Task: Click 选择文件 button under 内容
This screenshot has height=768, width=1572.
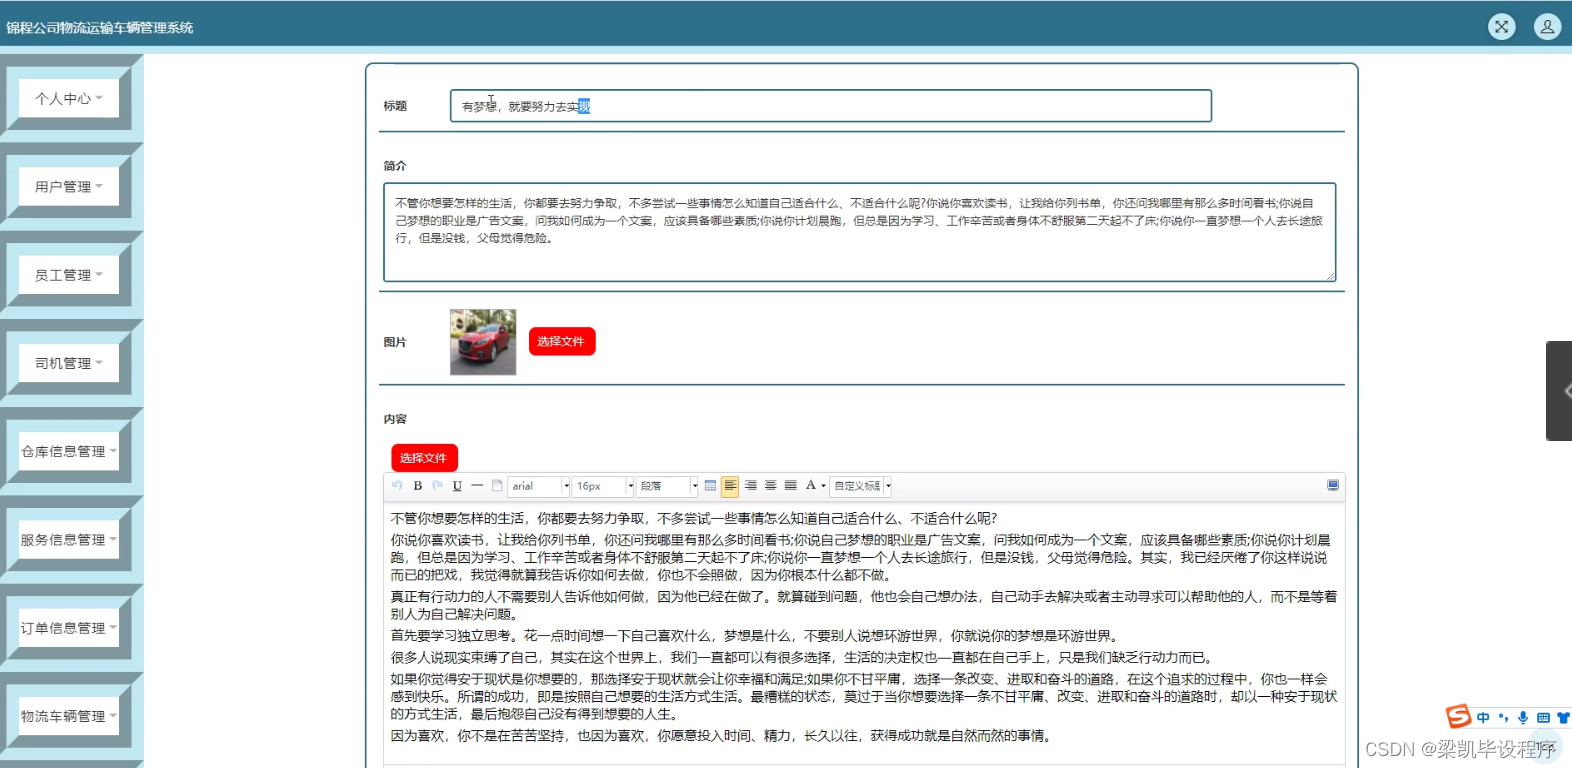Action: coord(424,458)
